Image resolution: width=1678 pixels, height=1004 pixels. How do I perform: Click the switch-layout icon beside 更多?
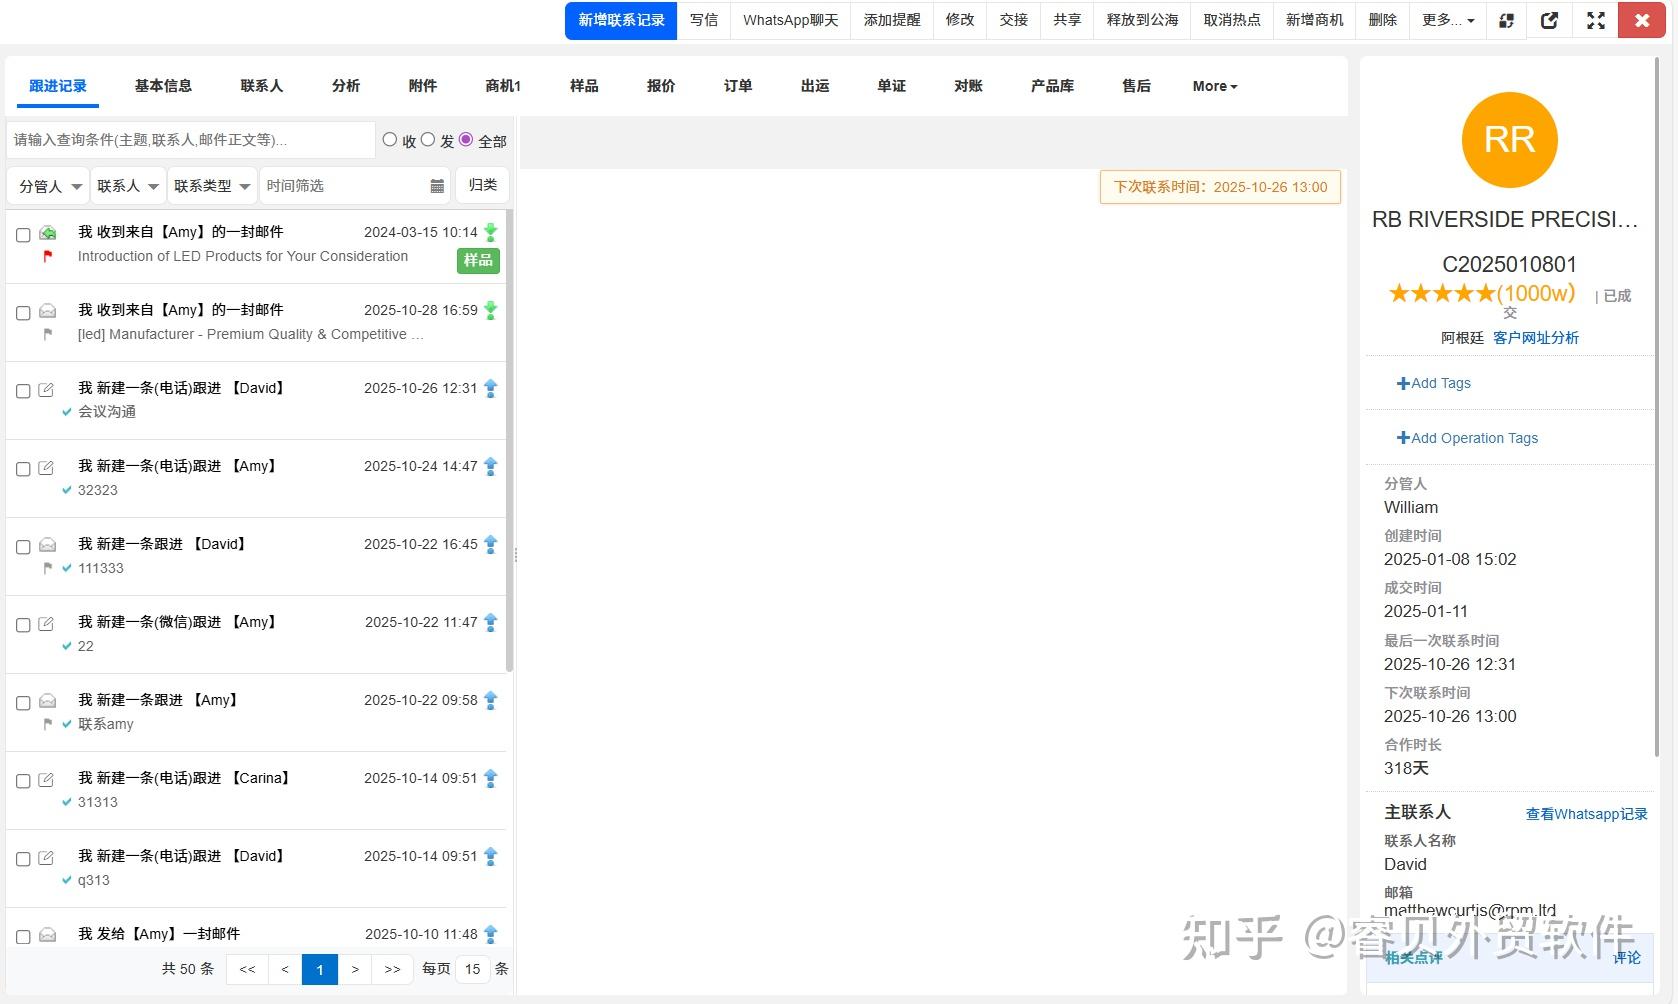click(x=1506, y=20)
